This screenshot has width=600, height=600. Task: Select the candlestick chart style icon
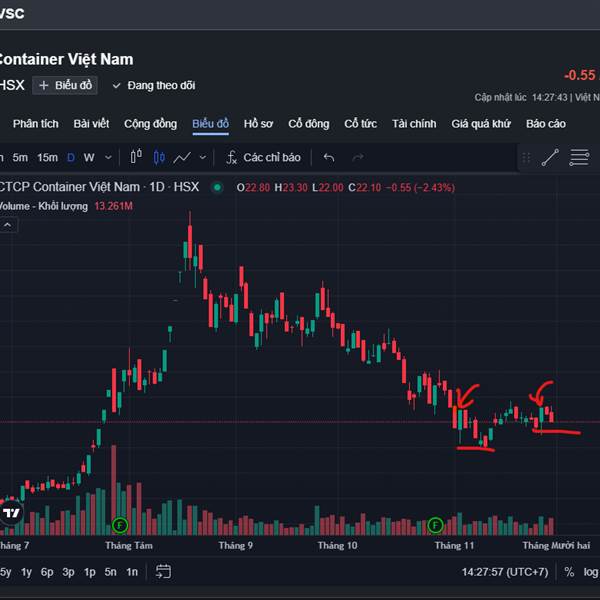point(159,157)
